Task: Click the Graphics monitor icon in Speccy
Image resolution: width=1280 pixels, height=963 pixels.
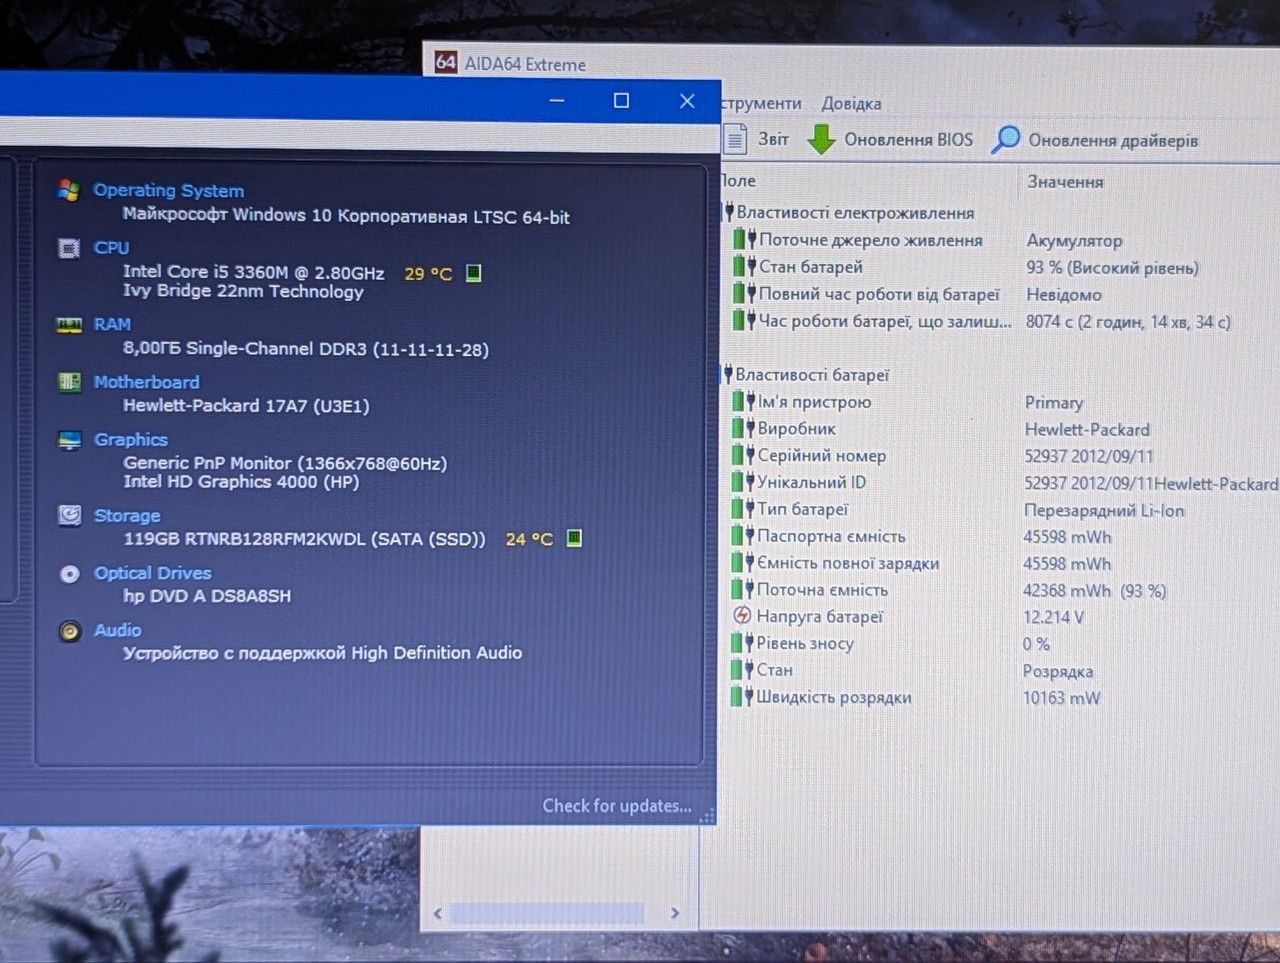Action: (69, 440)
